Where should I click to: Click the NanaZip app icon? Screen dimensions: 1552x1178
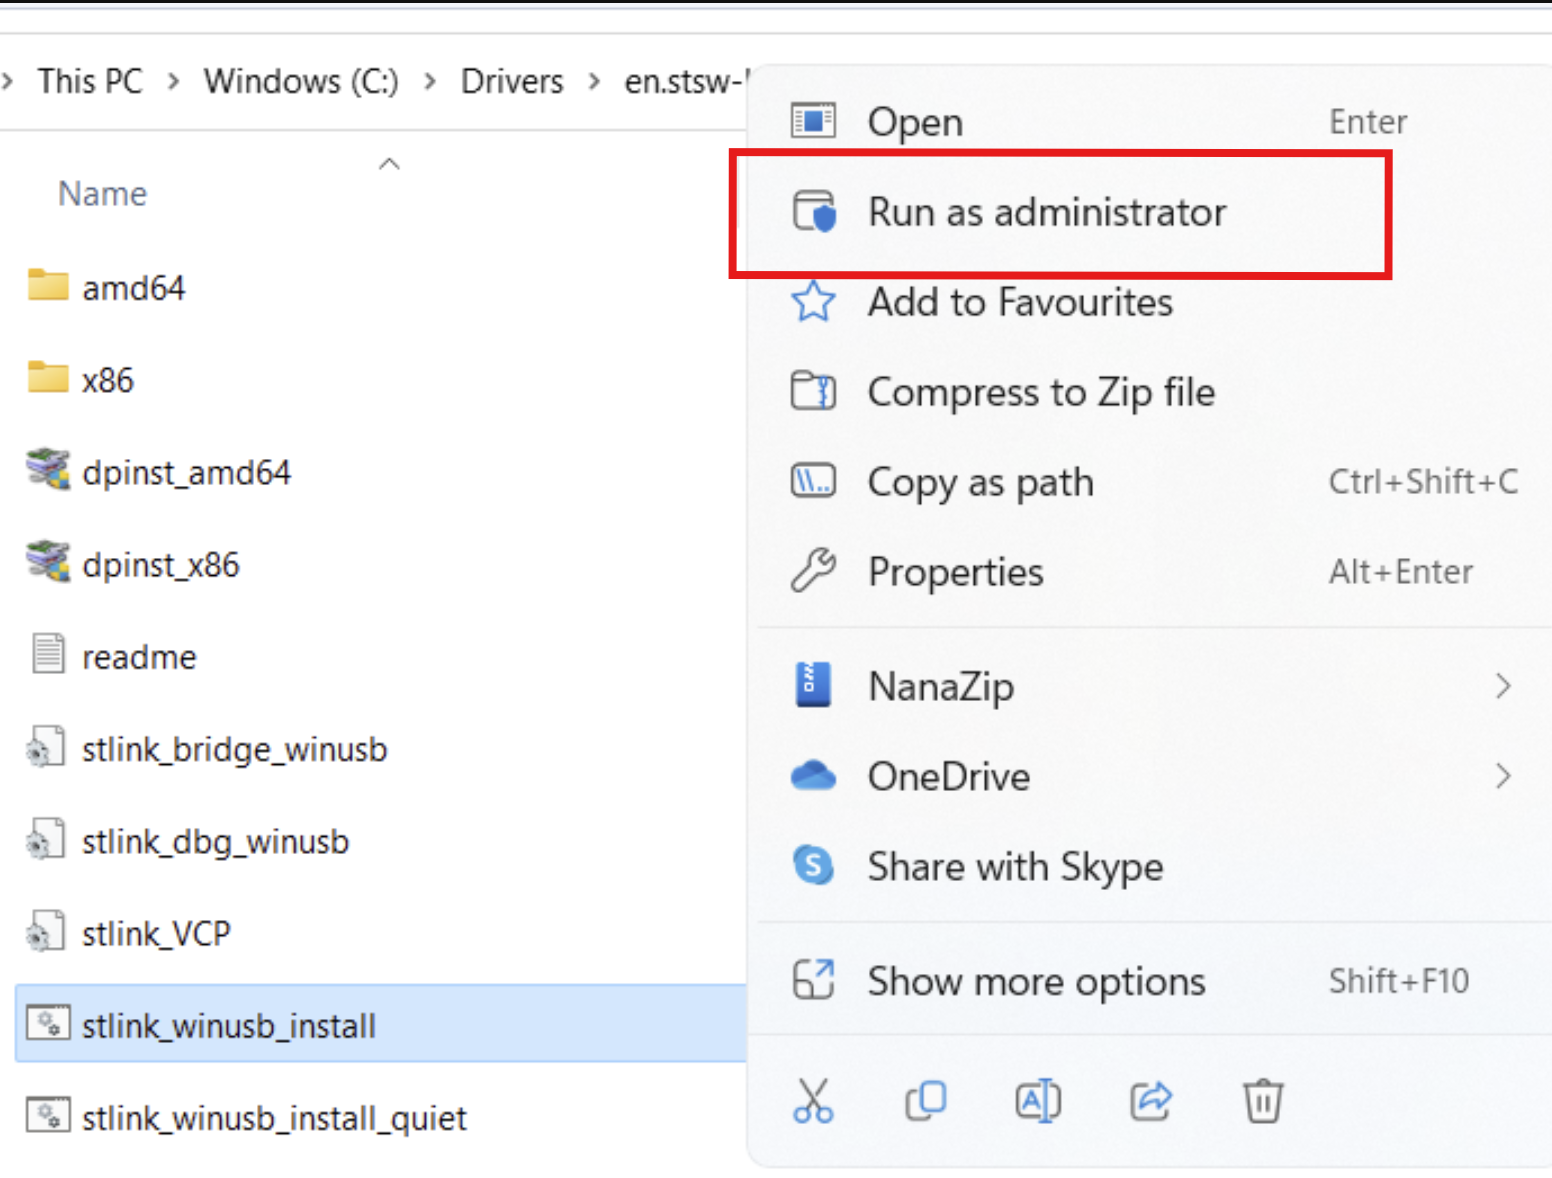[812, 685]
